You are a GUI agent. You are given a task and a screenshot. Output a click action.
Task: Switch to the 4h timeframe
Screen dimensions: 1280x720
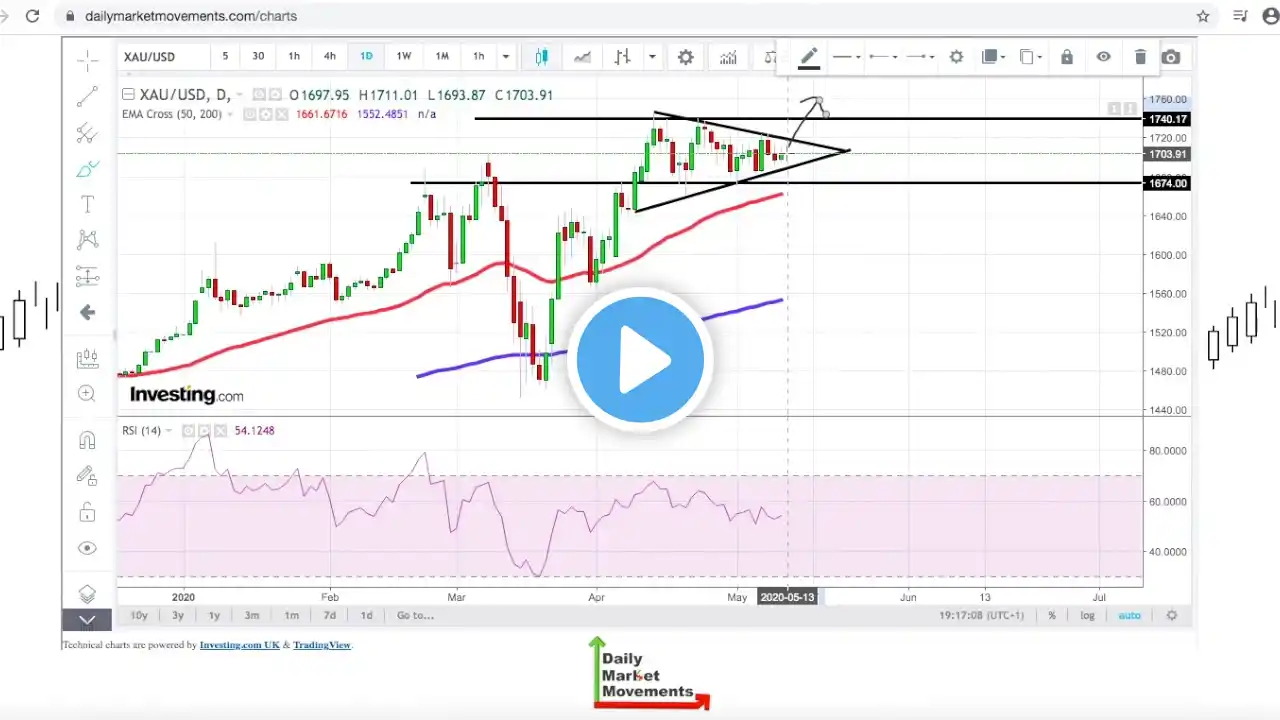tap(330, 56)
